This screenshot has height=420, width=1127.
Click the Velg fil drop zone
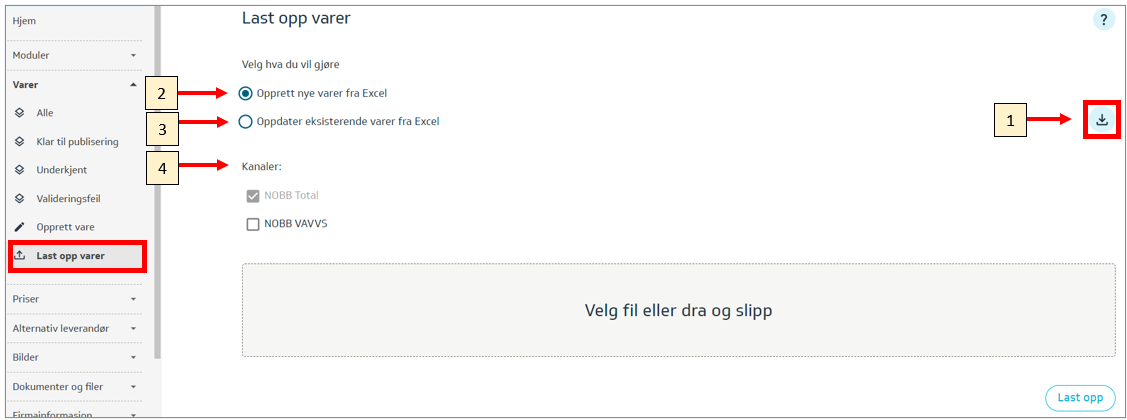pos(678,310)
